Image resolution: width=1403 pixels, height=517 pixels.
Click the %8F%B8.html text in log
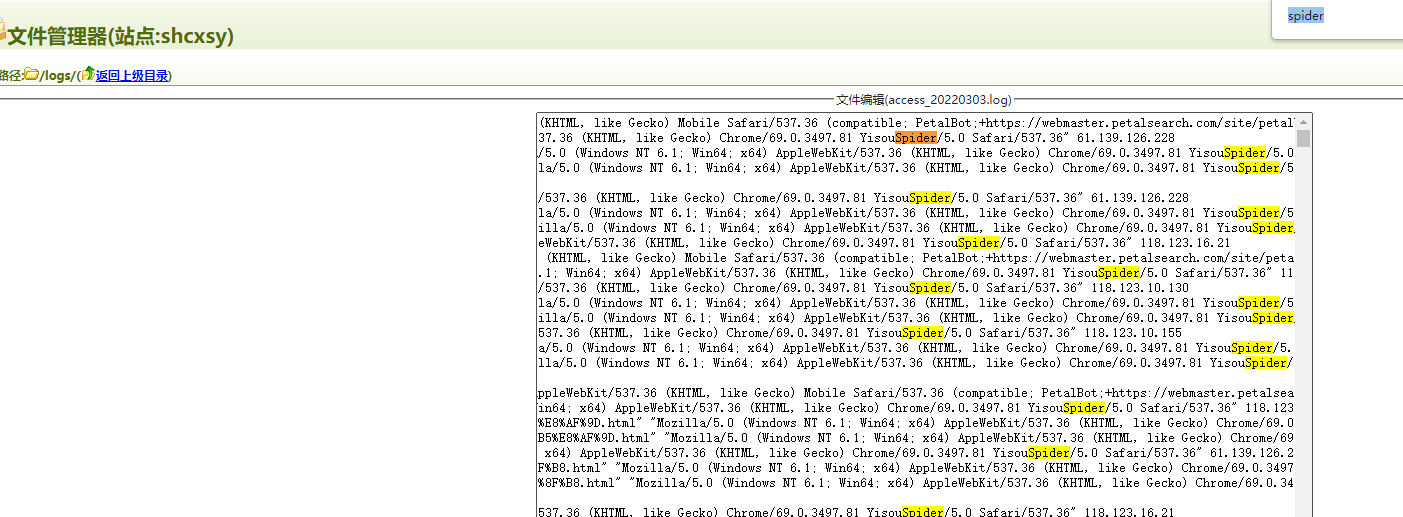[574, 483]
